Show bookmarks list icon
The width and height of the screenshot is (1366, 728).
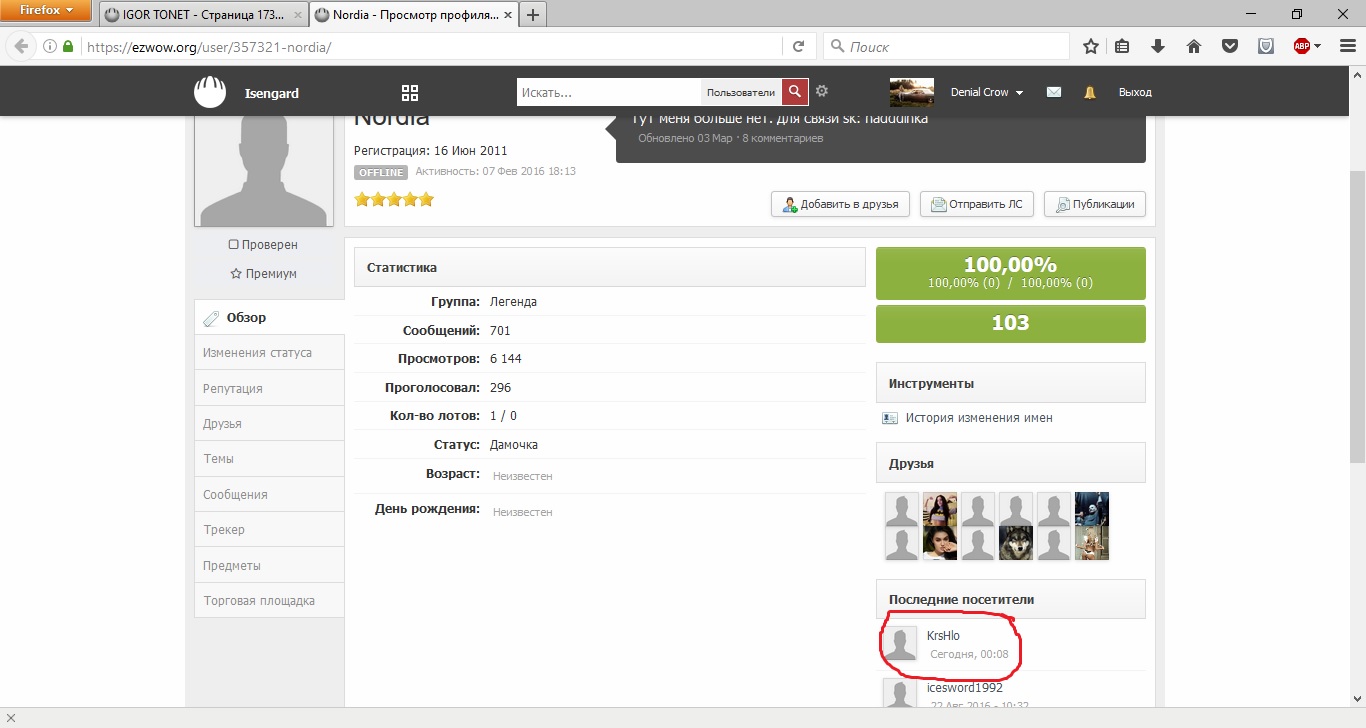coord(1122,46)
